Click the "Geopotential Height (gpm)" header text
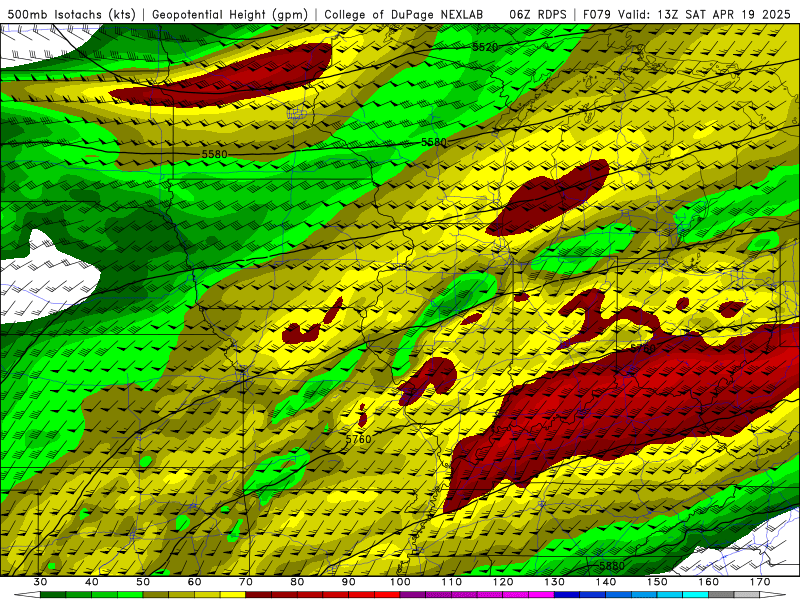Viewport: 800px width, 600px height. tap(230, 14)
